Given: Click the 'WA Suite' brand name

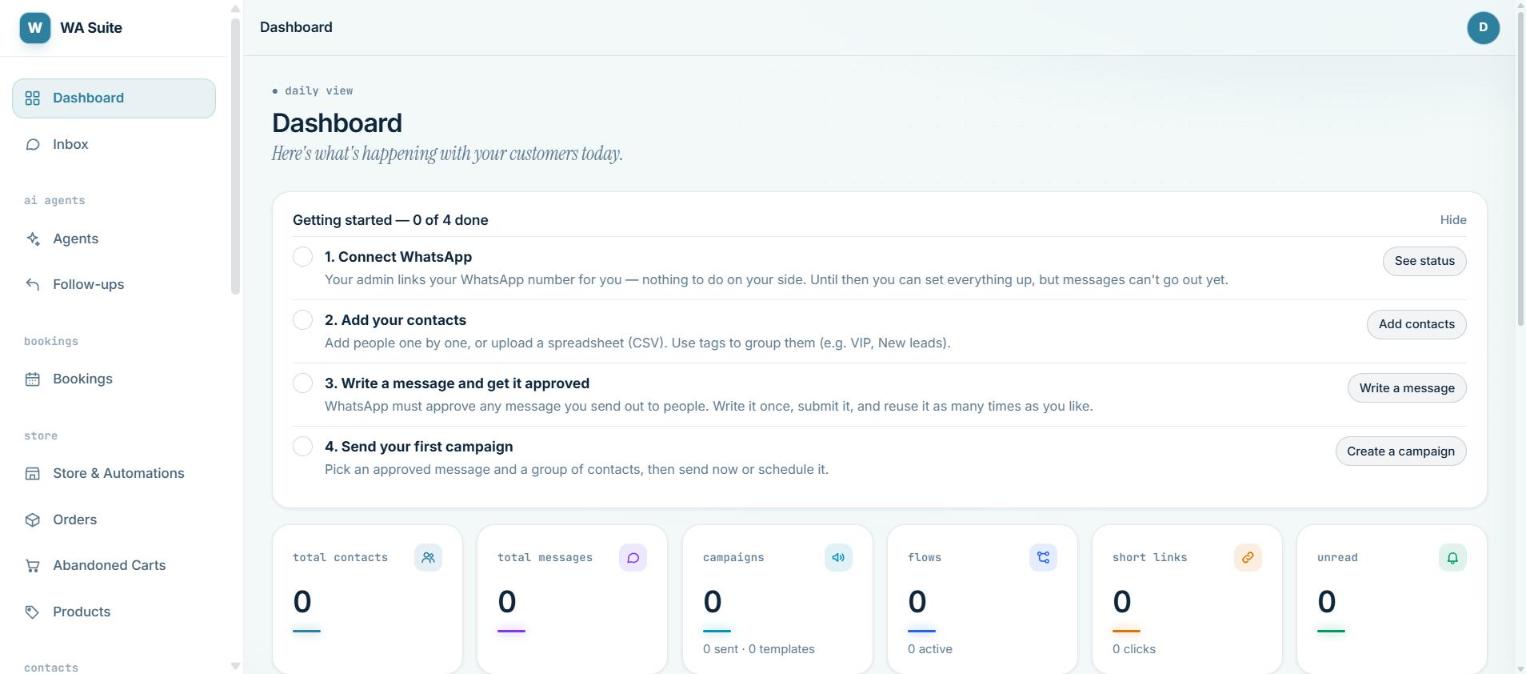Looking at the screenshot, I should [x=91, y=28].
